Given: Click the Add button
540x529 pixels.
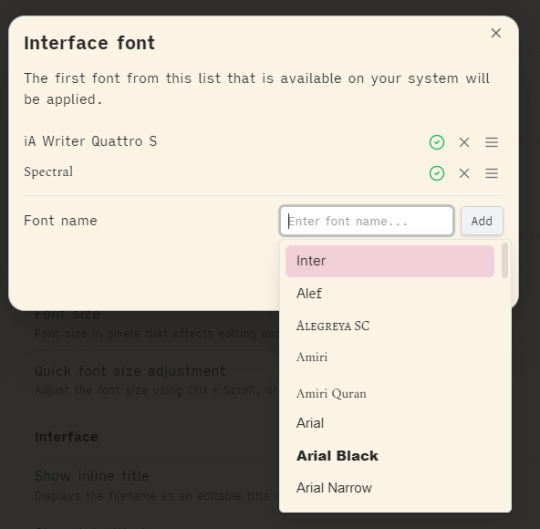Looking at the screenshot, I should 482,221.
